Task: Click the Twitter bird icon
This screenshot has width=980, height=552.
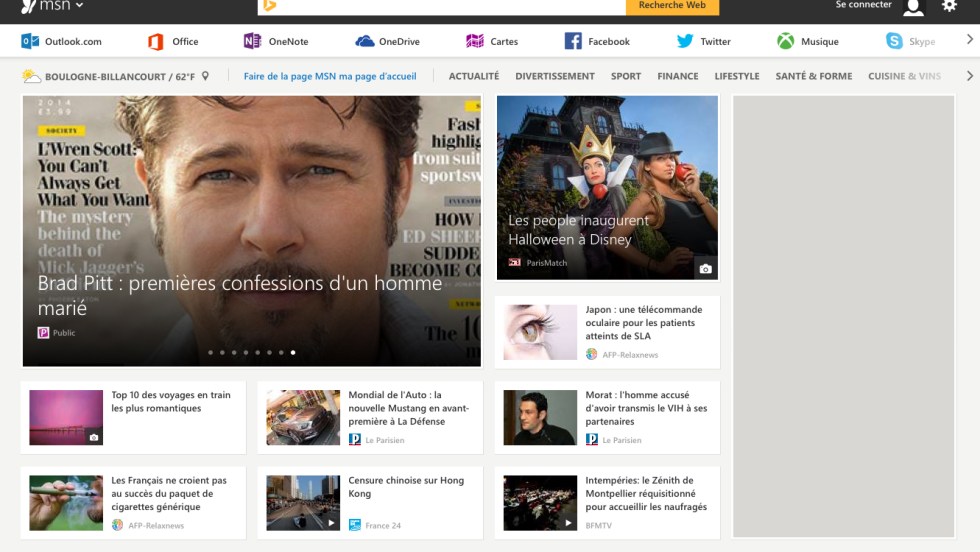Action: pos(685,41)
